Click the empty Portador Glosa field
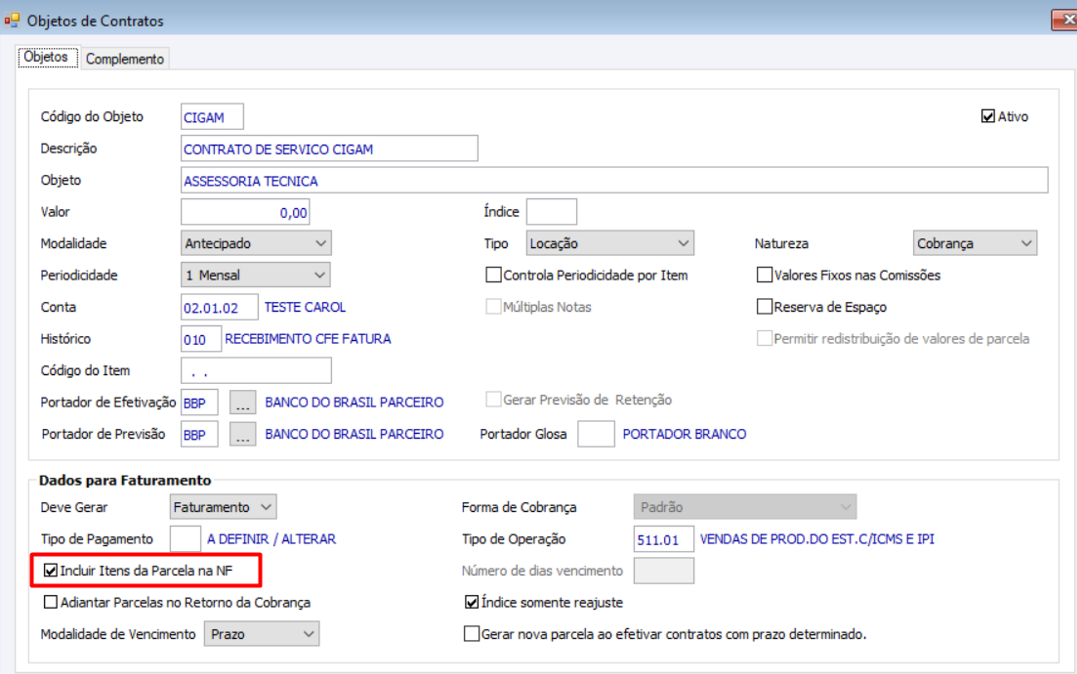Viewport: 1077px width, 674px height. 596,434
